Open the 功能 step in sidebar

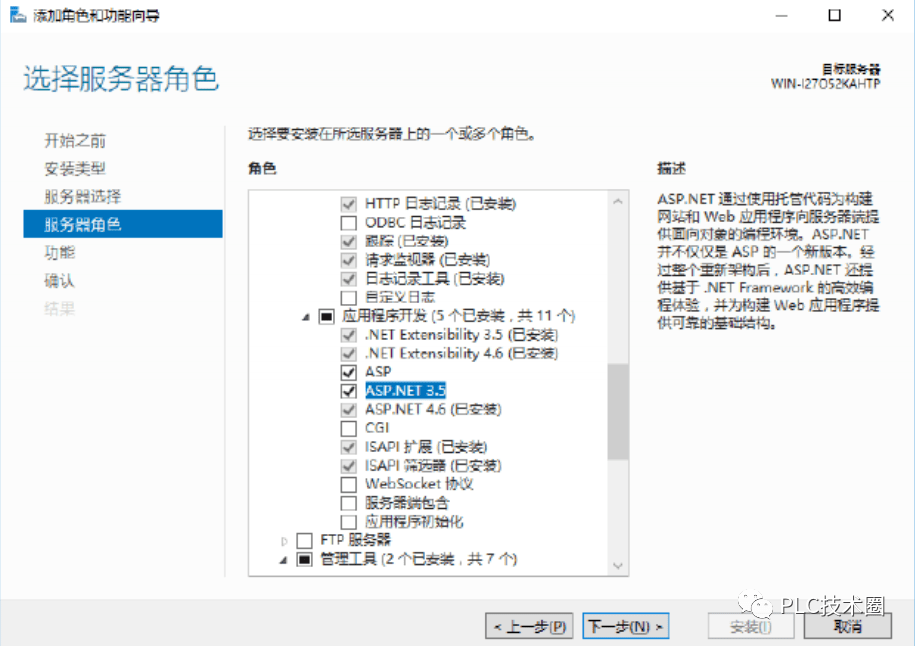click(60, 253)
